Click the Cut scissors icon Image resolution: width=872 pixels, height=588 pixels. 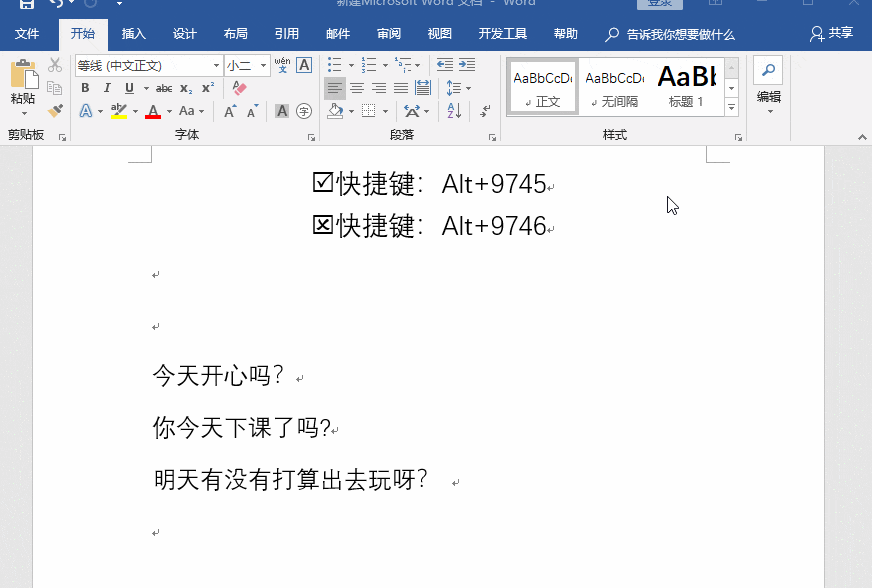54,65
